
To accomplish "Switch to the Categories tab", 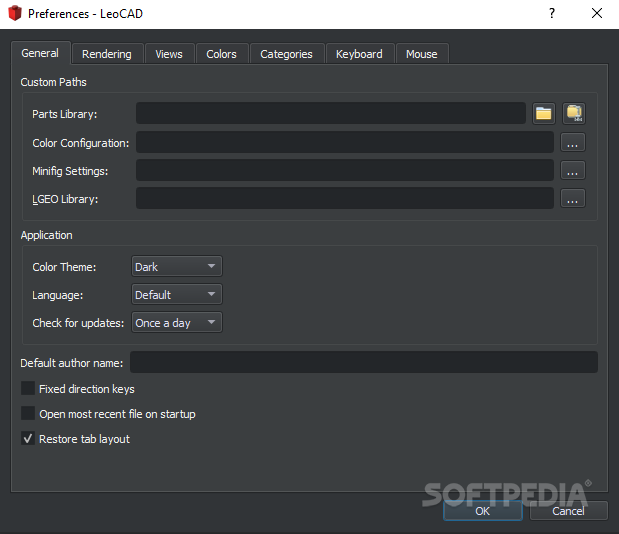I will coord(287,54).
